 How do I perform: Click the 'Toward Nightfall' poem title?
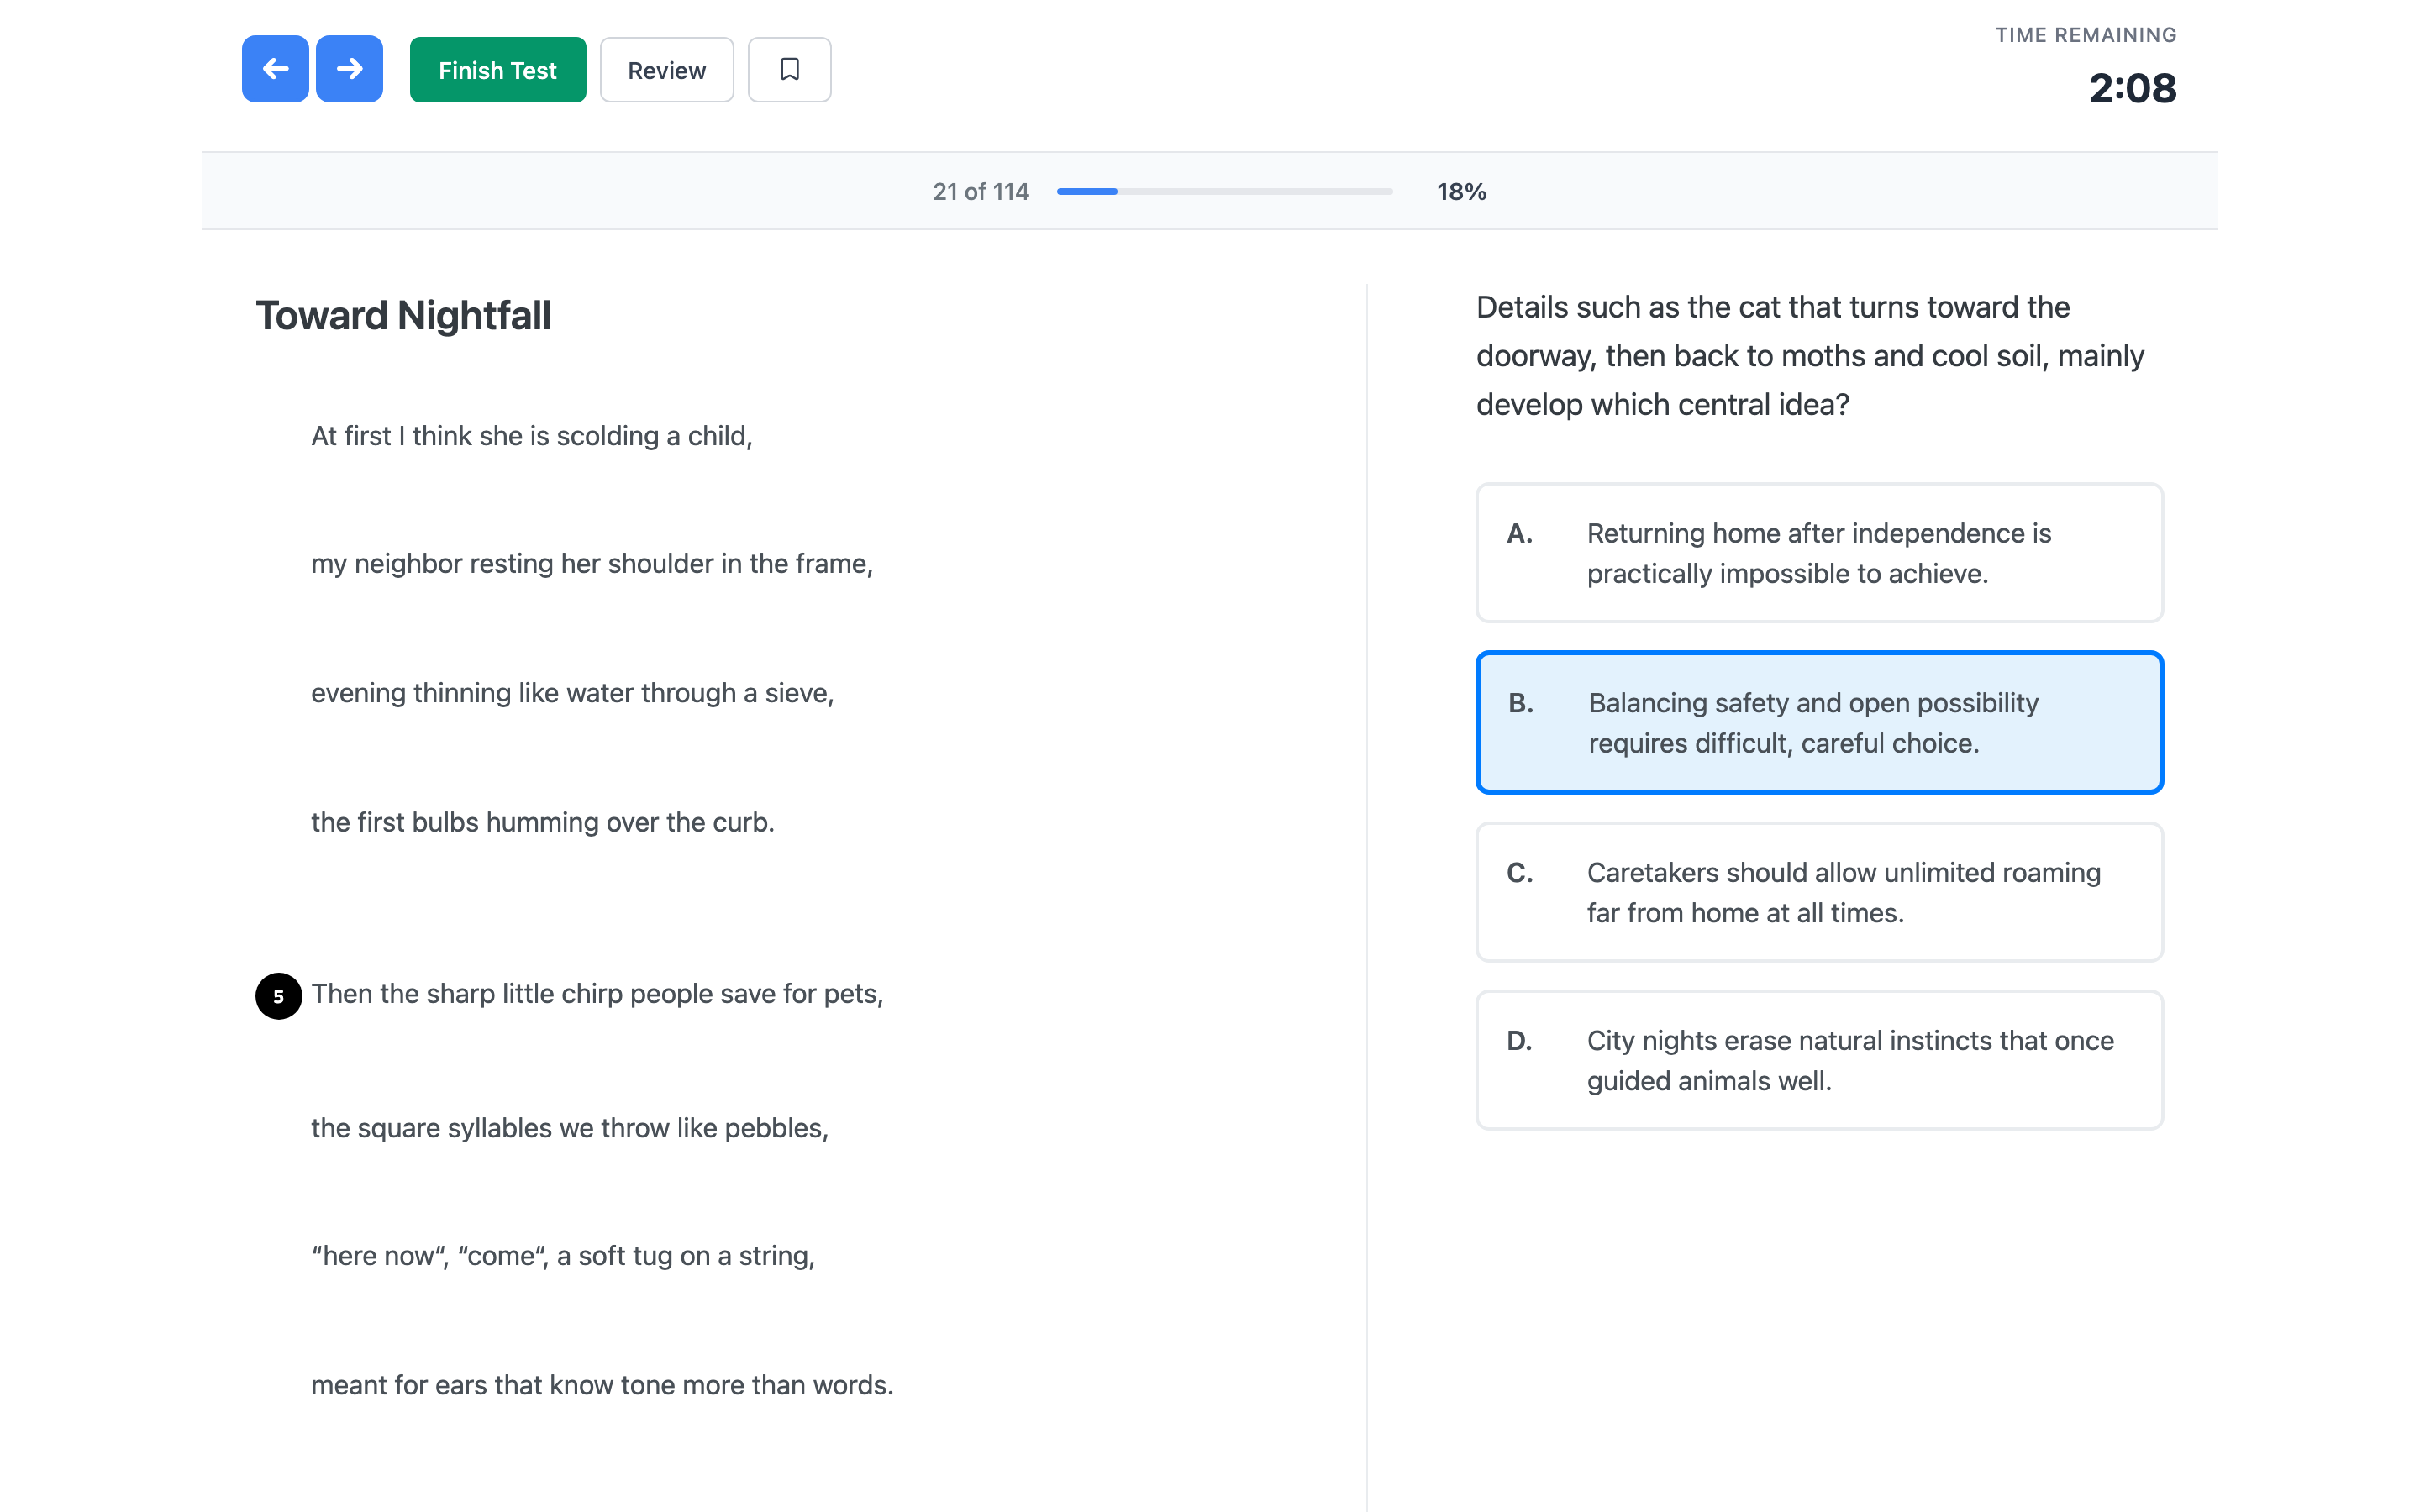[x=403, y=316]
